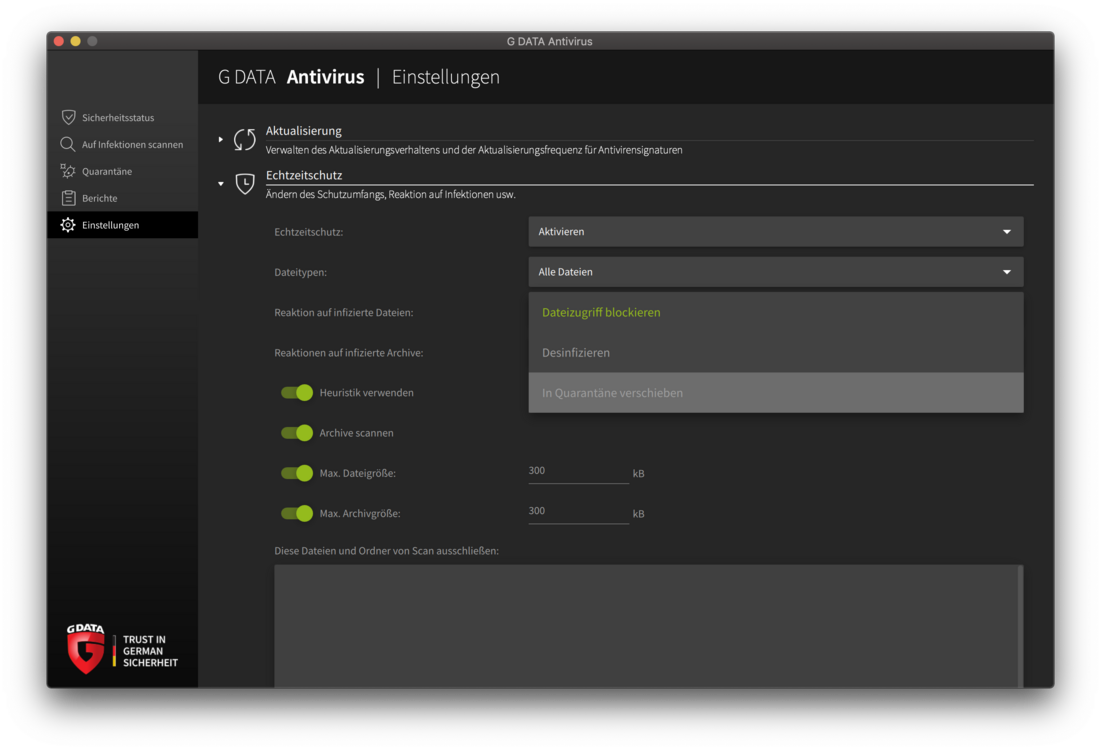Click the Aktualisierung refresh arrows icon

[x=244, y=139]
